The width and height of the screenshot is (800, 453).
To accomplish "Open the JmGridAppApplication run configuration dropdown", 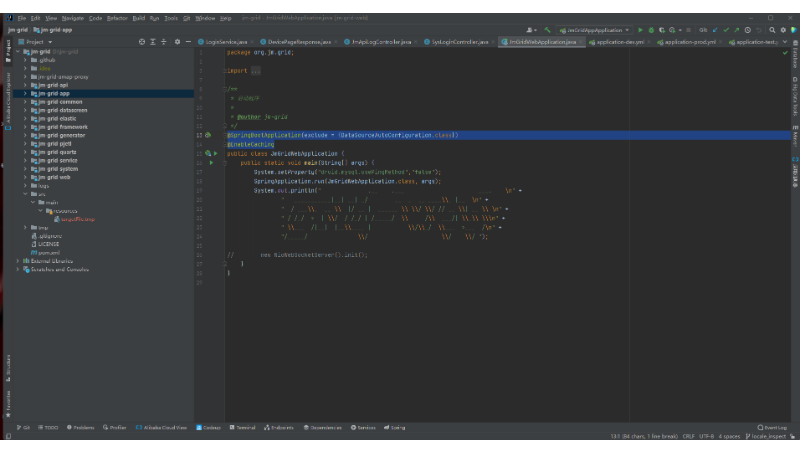I will click(x=594, y=30).
